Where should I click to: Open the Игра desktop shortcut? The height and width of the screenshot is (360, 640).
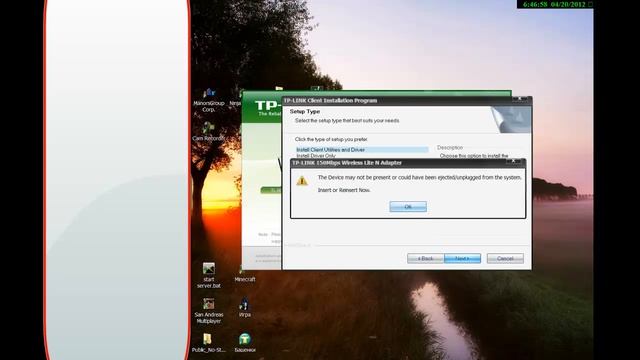coord(244,308)
